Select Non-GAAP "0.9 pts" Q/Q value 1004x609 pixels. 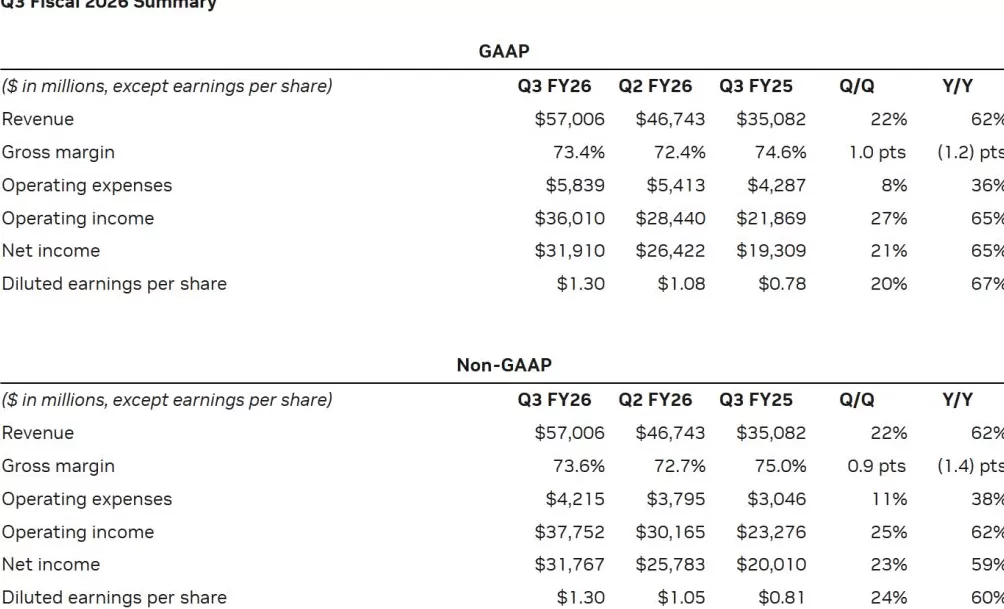(x=877, y=466)
